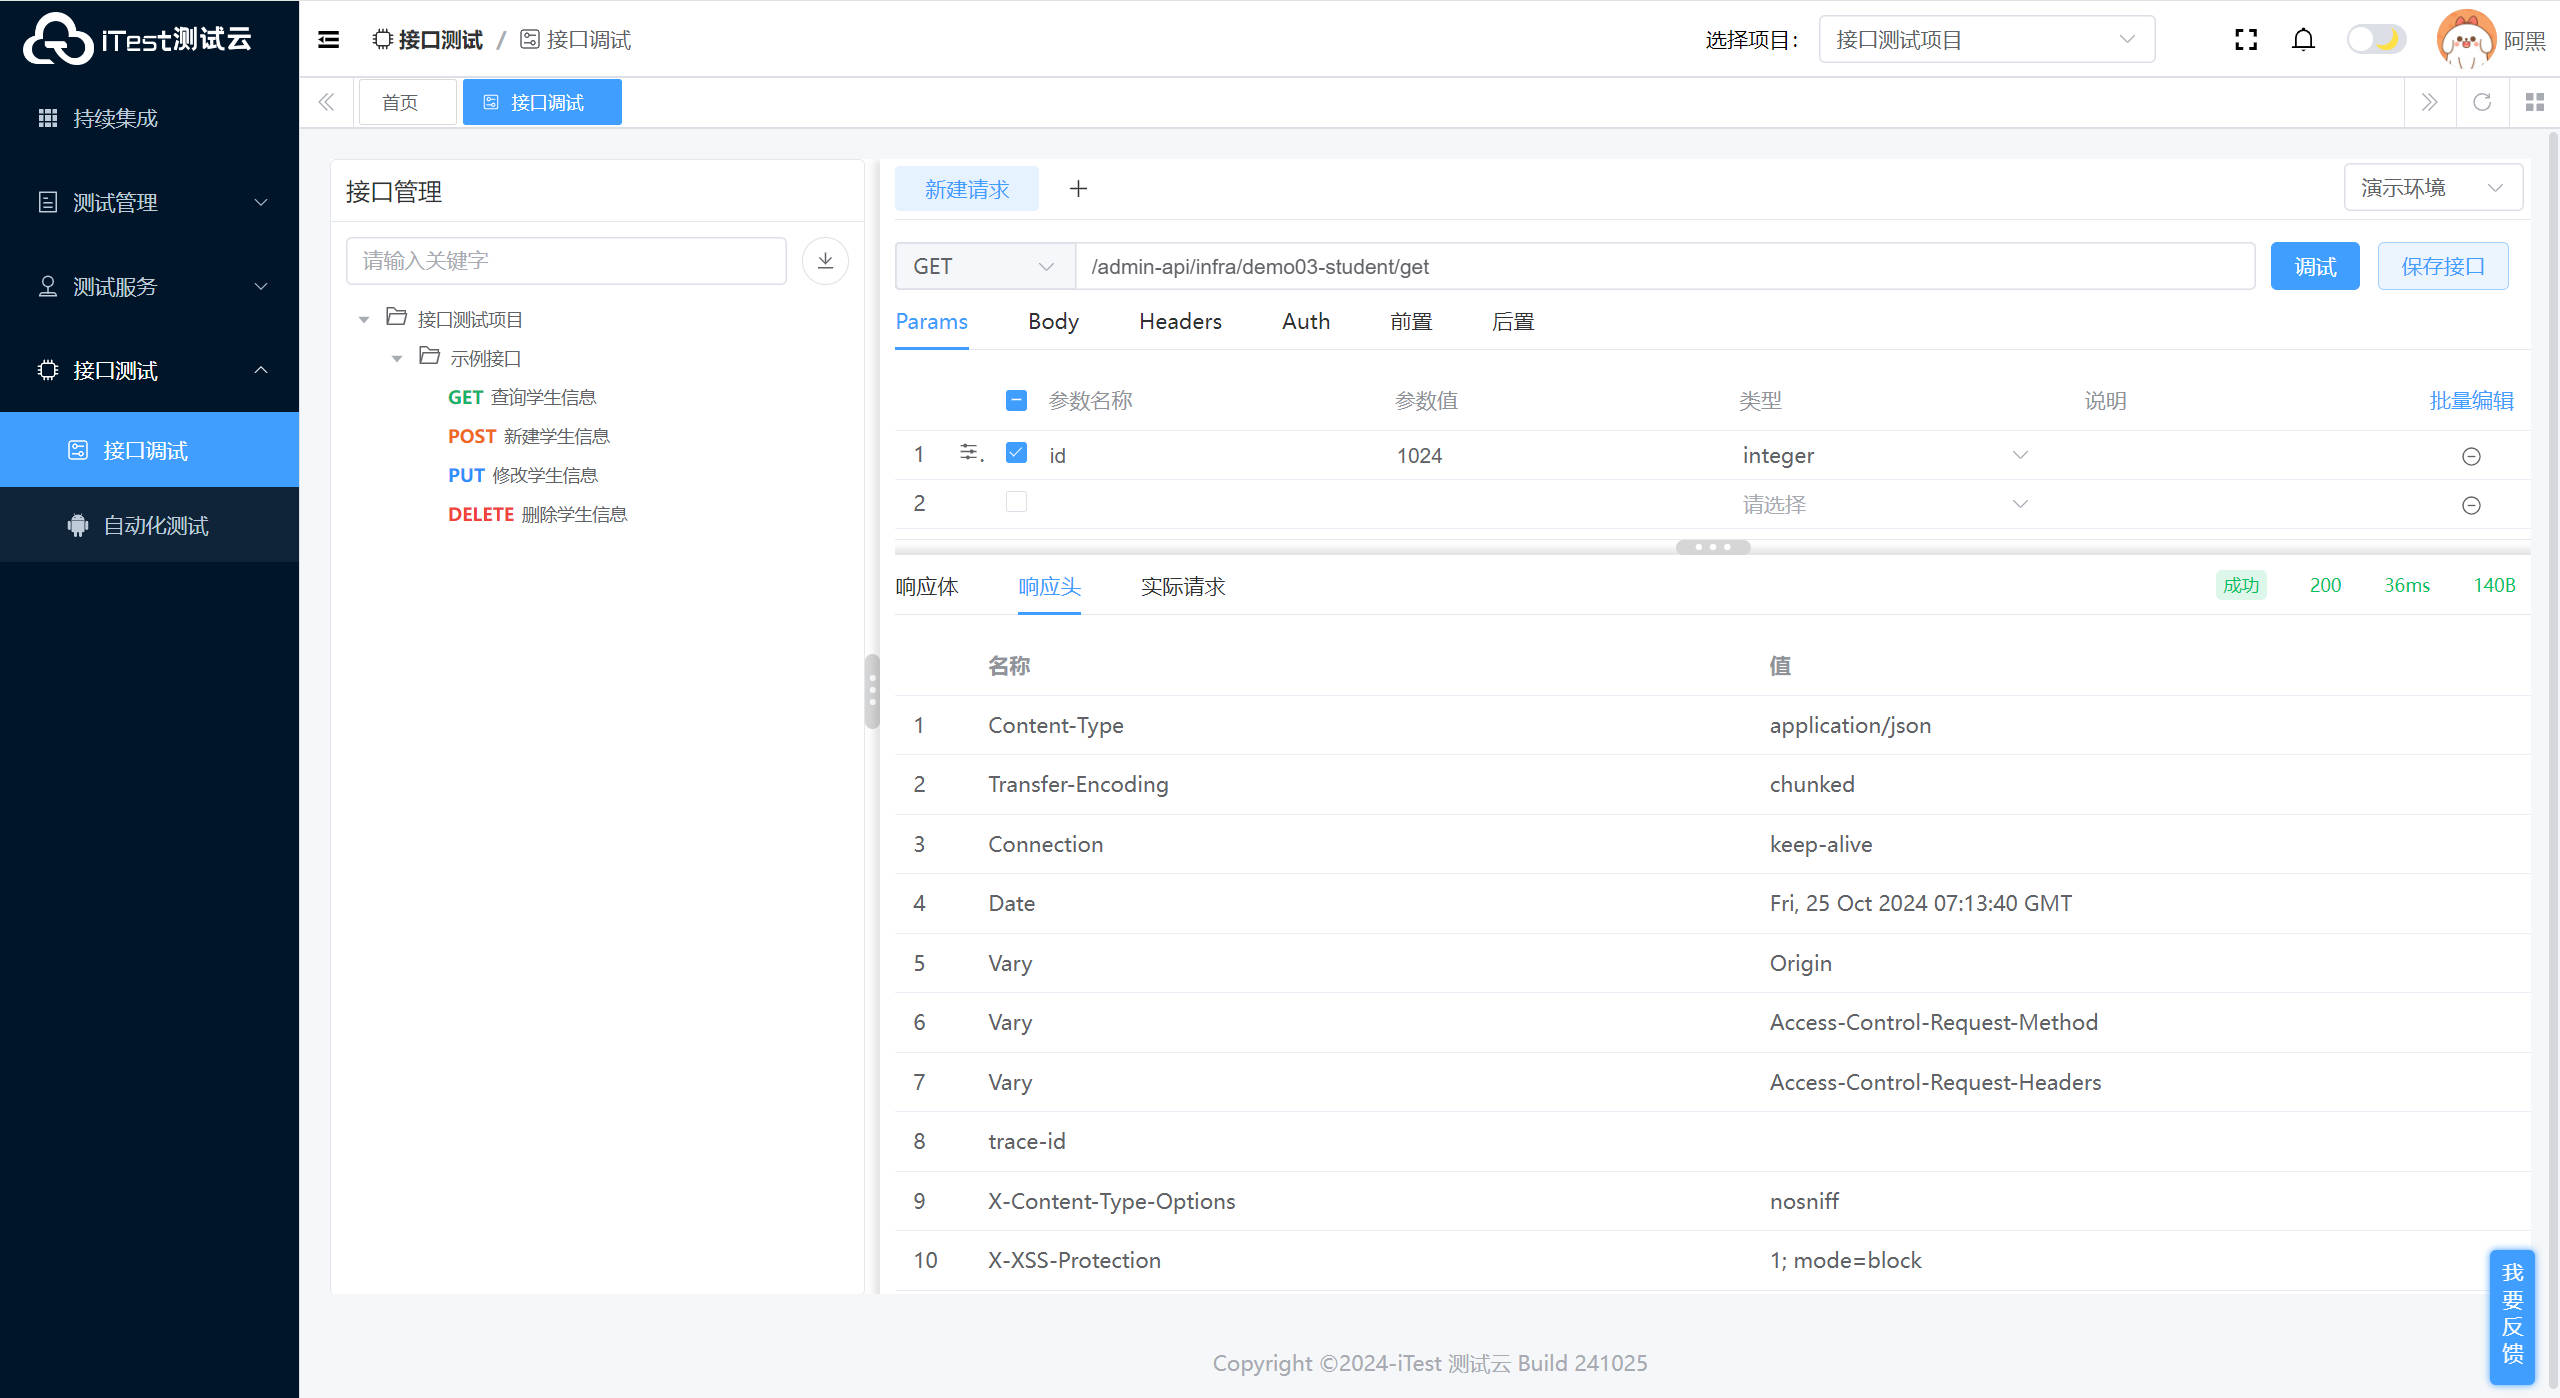
Task: Switch to 响应体 response tab
Action: tap(926, 587)
